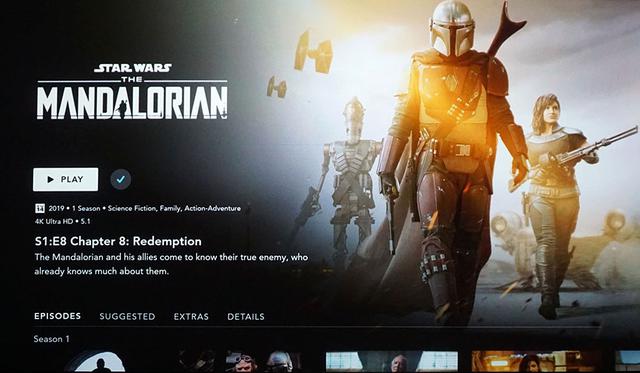
Task: Click the S1:E8 Chapter 8: Redemption title
Action: [x=118, y=241]
